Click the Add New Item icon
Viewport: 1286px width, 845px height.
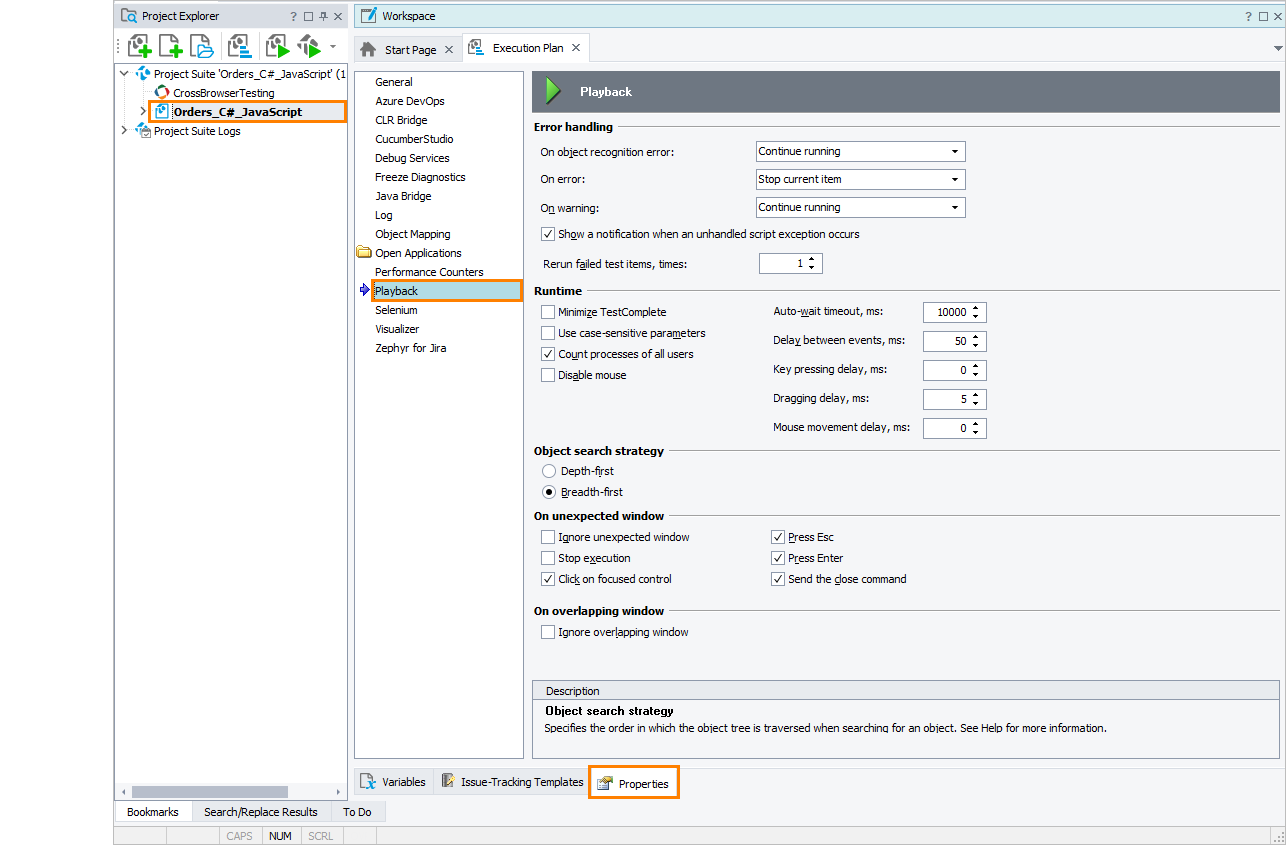point(171,46)
